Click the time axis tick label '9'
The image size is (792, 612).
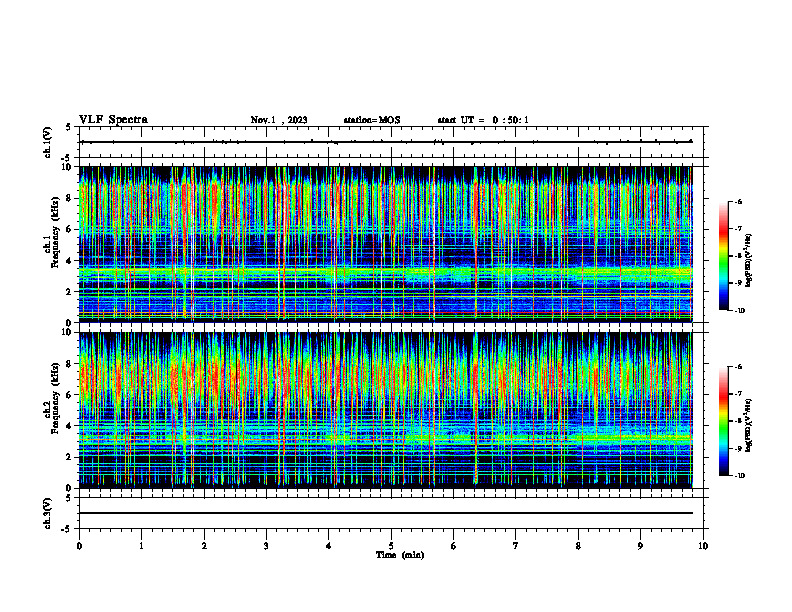(x=640, y=546)
